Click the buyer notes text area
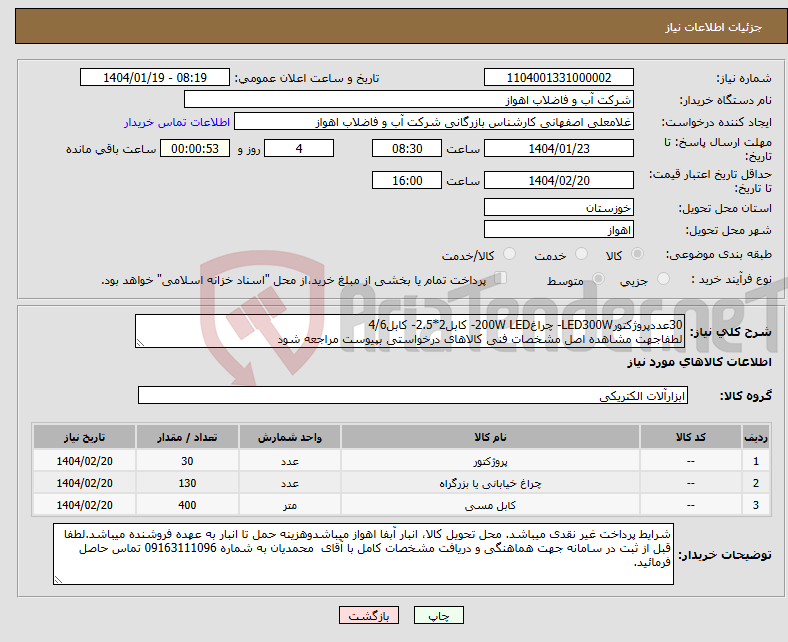The image size is (788, 642). point(363,554)
